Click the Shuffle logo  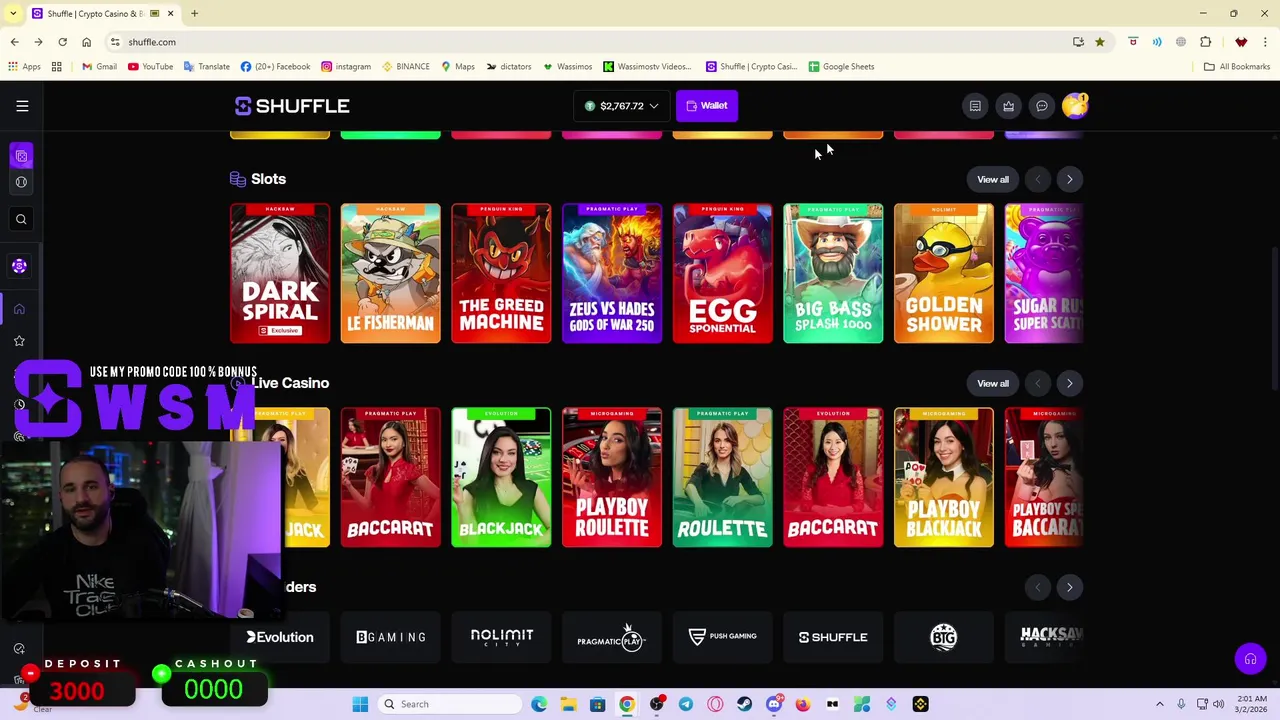(x=292, y=106)
